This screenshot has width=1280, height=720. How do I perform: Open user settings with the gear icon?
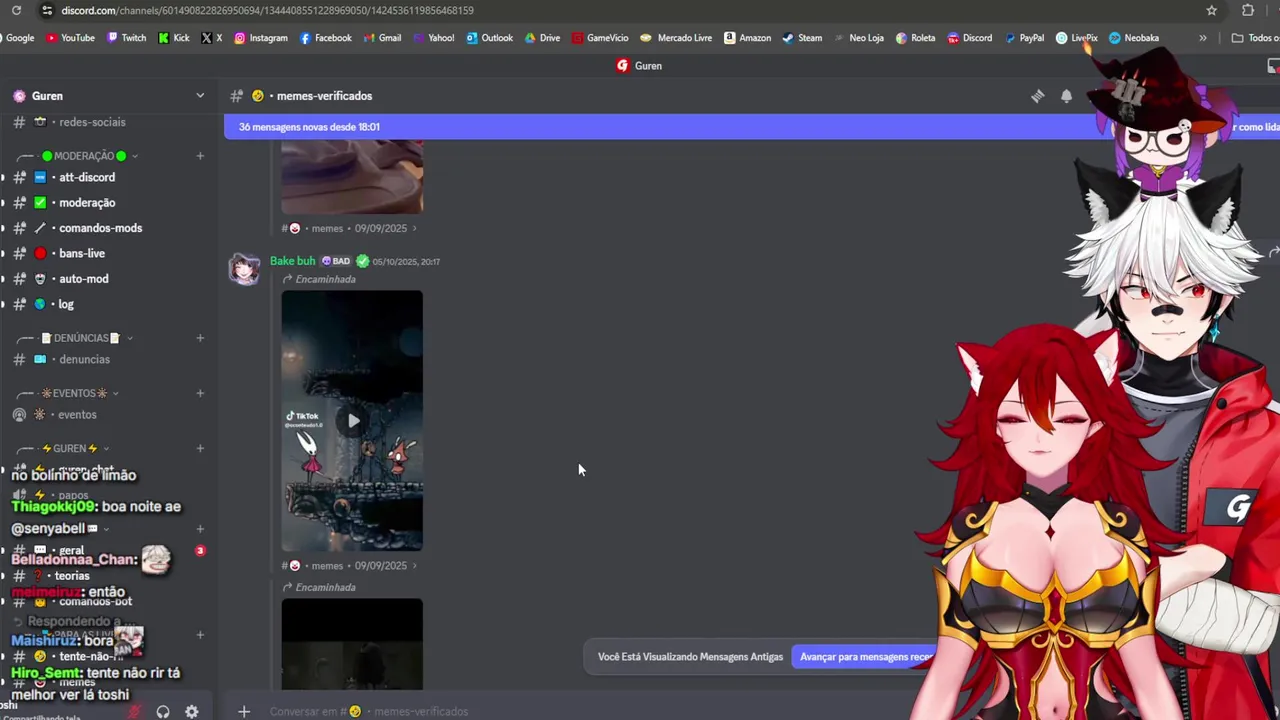191,712
